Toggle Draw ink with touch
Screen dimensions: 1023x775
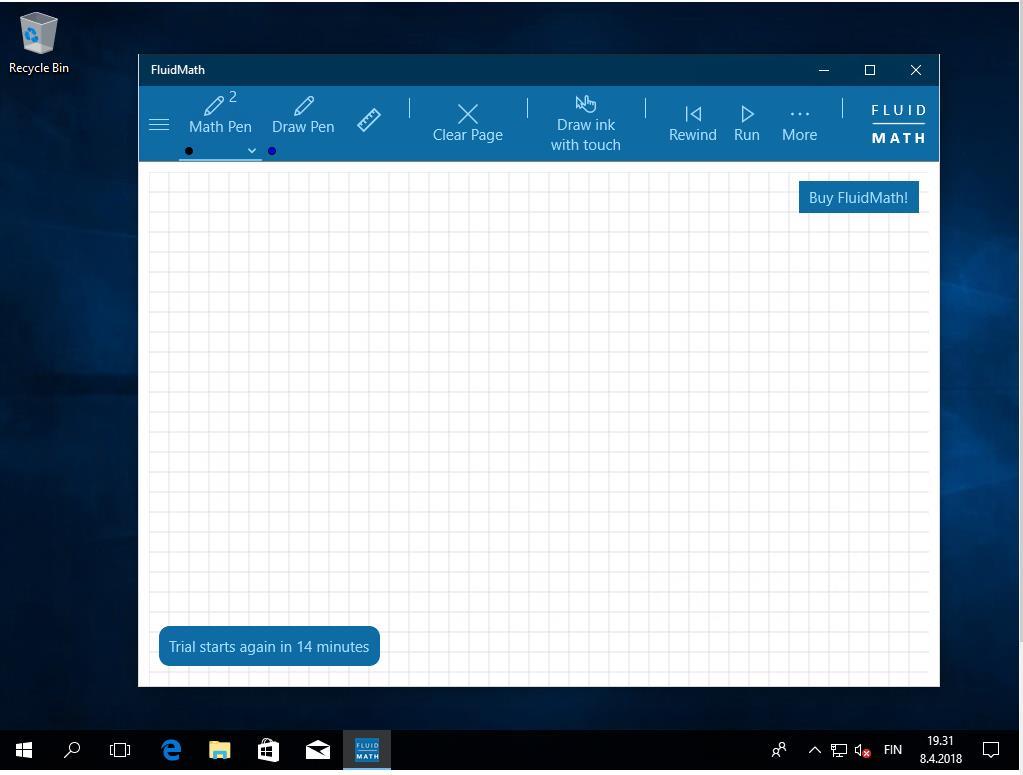pyautogui.click(x=585, y=124)
